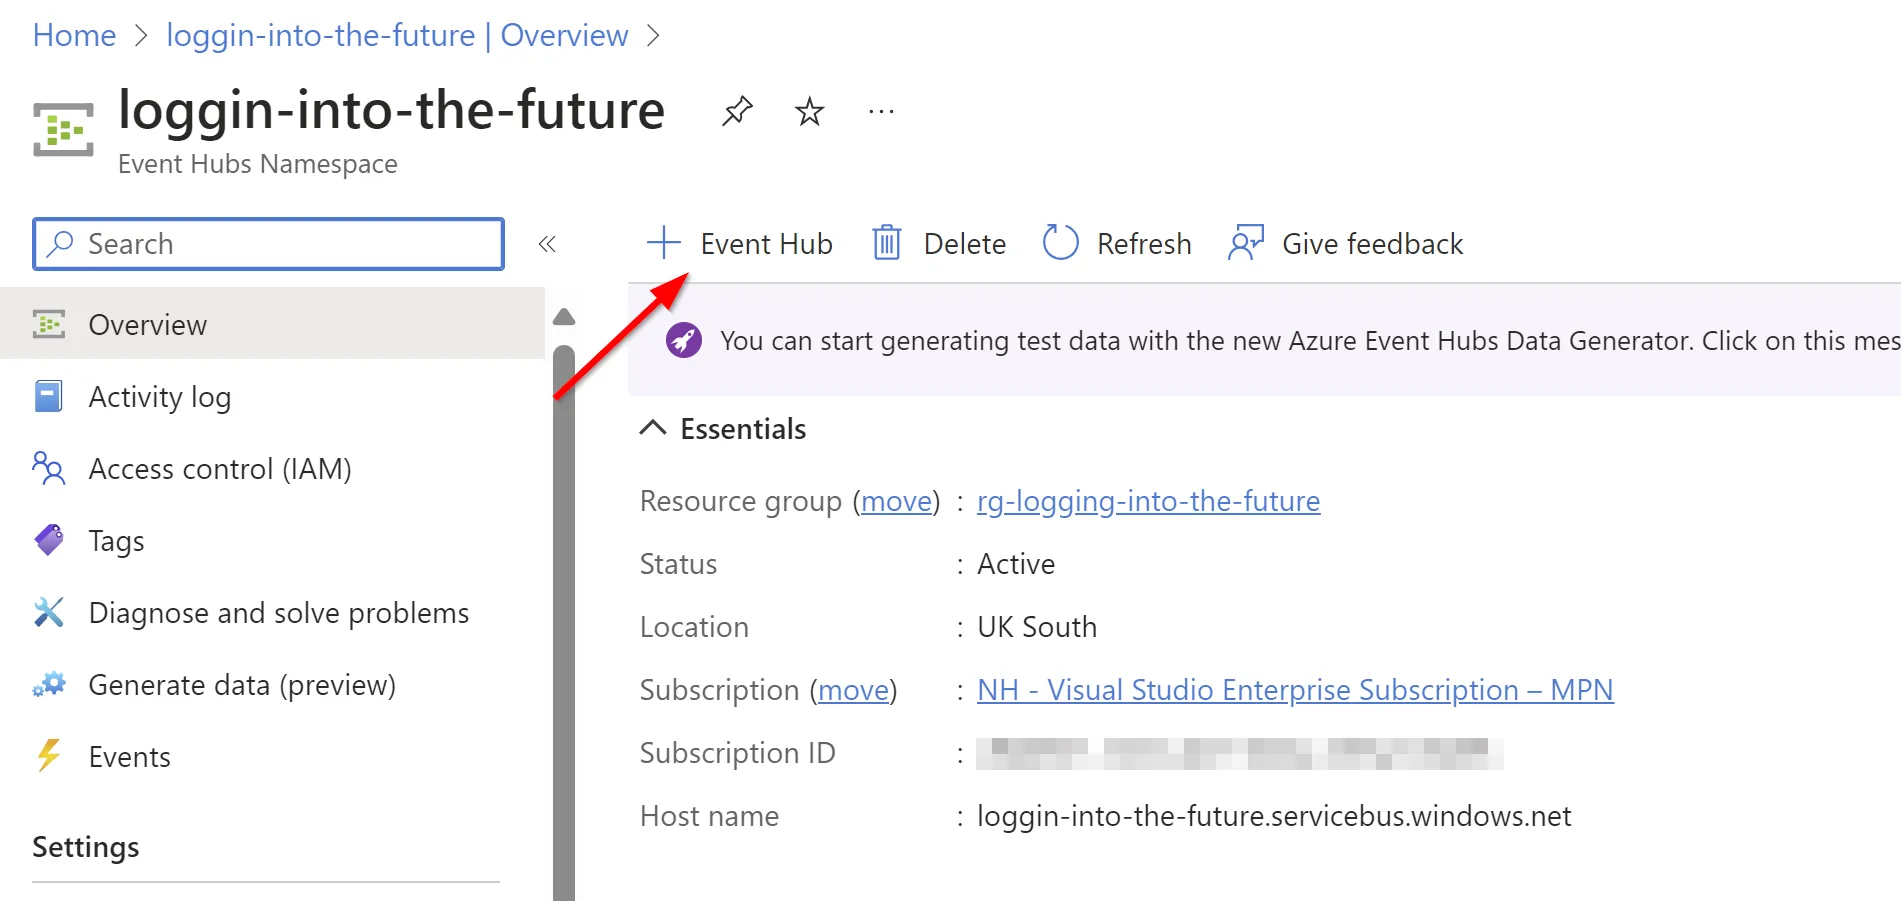
Task: Click host name loggin-into-the-future.servicebus.windows.net
Action: 1274,816
